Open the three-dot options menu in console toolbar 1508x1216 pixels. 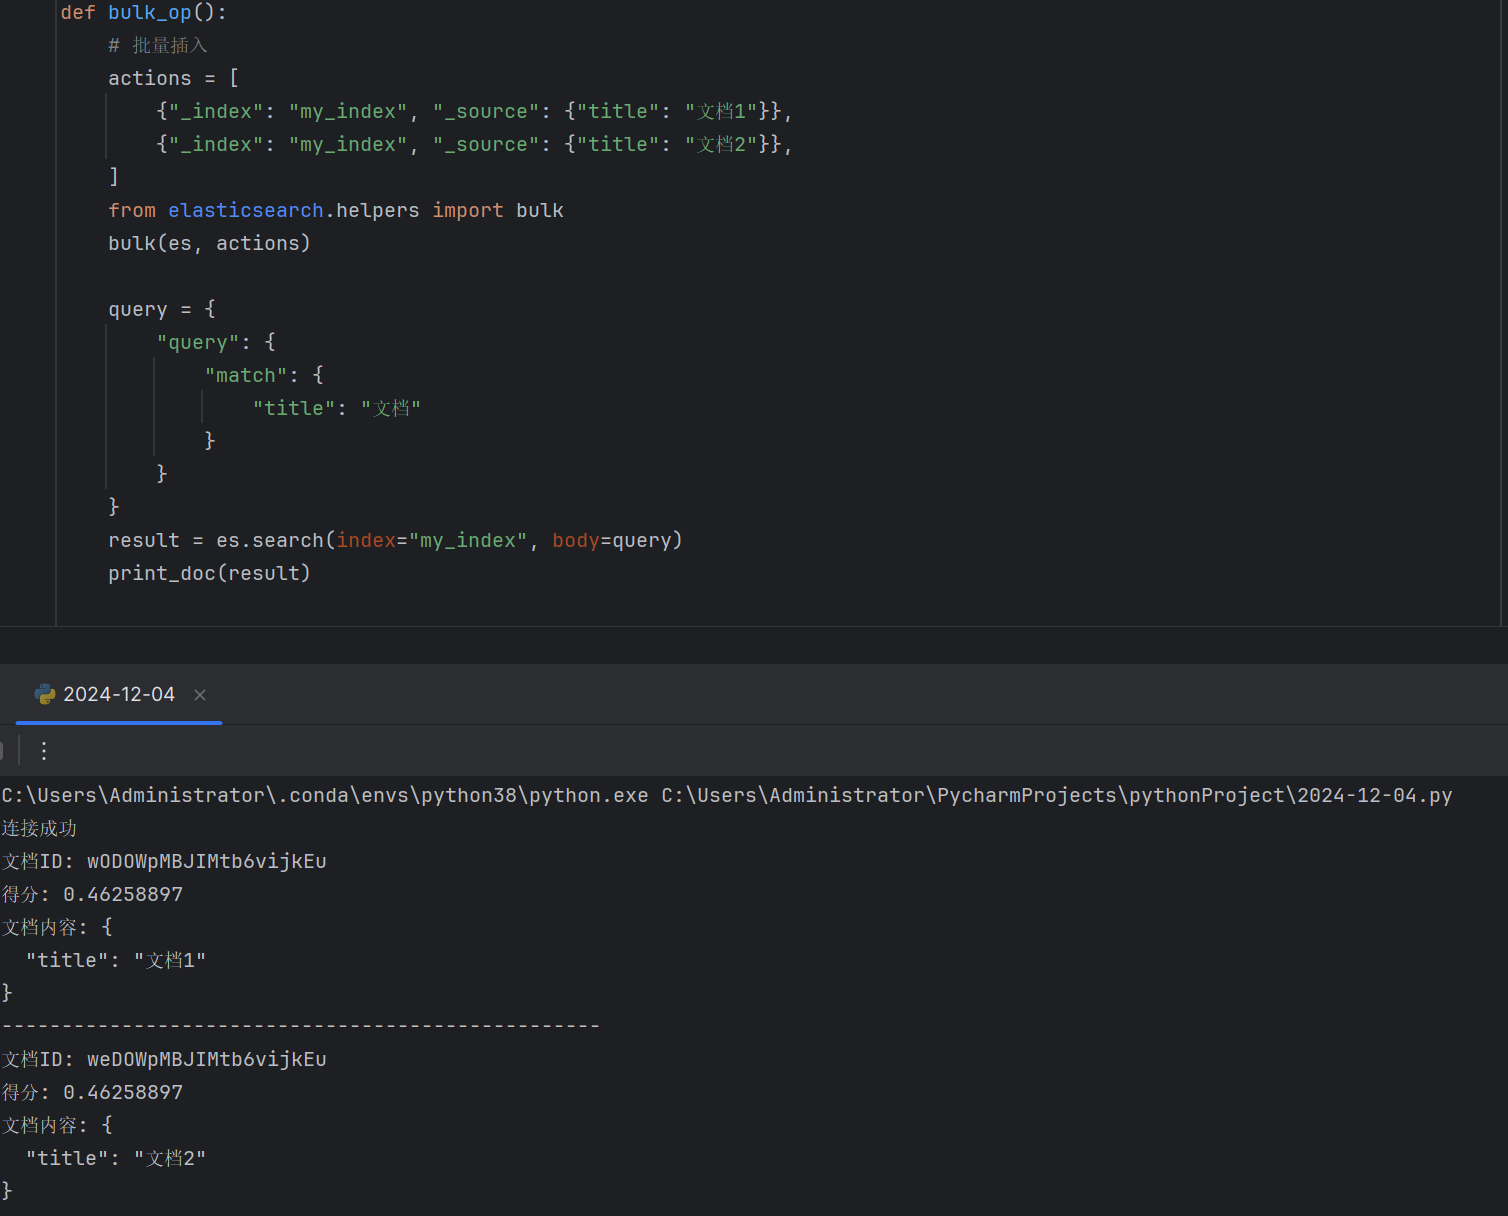point(43,750)
